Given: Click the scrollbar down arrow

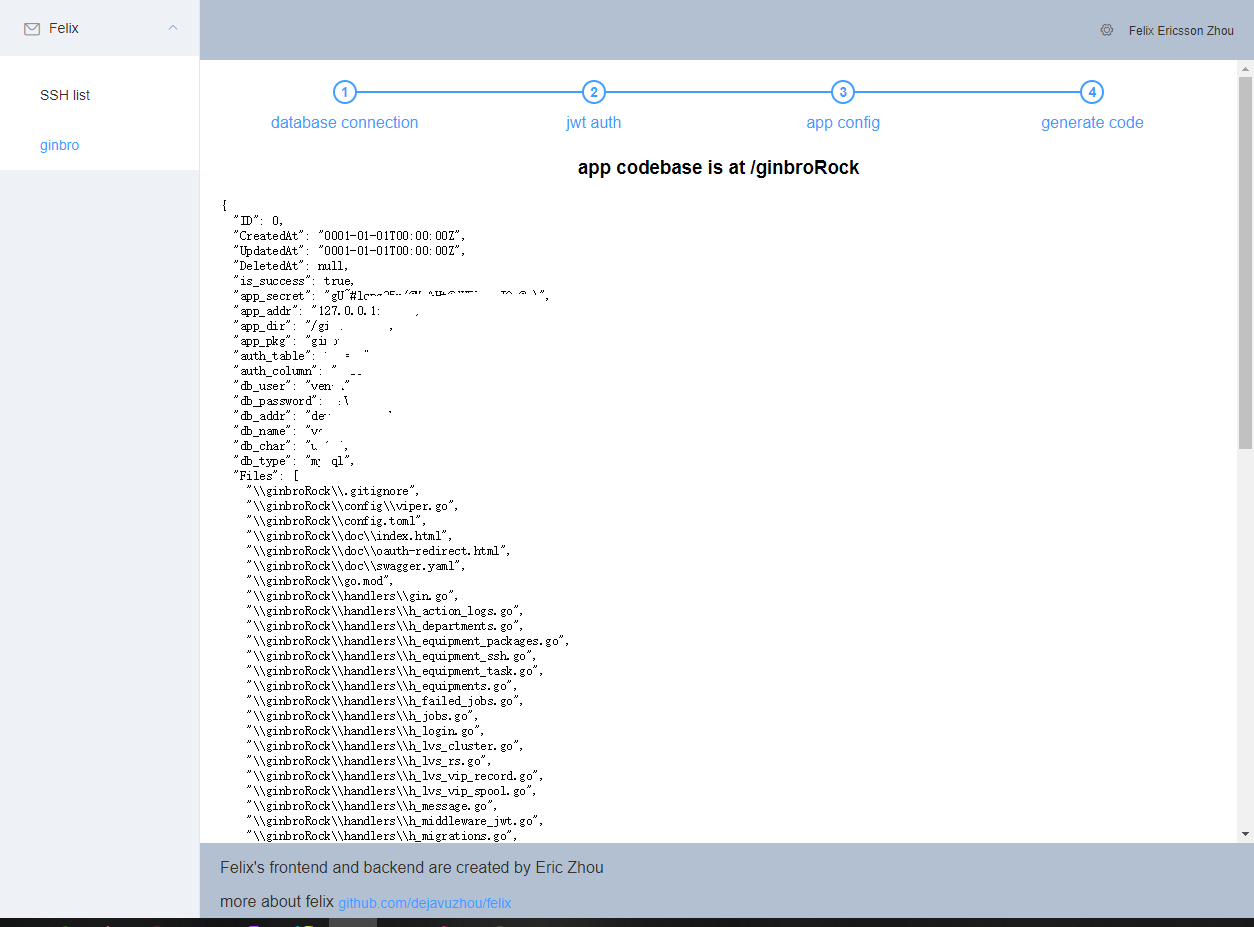Looking at the screenshot, I should pos(1245,833).
